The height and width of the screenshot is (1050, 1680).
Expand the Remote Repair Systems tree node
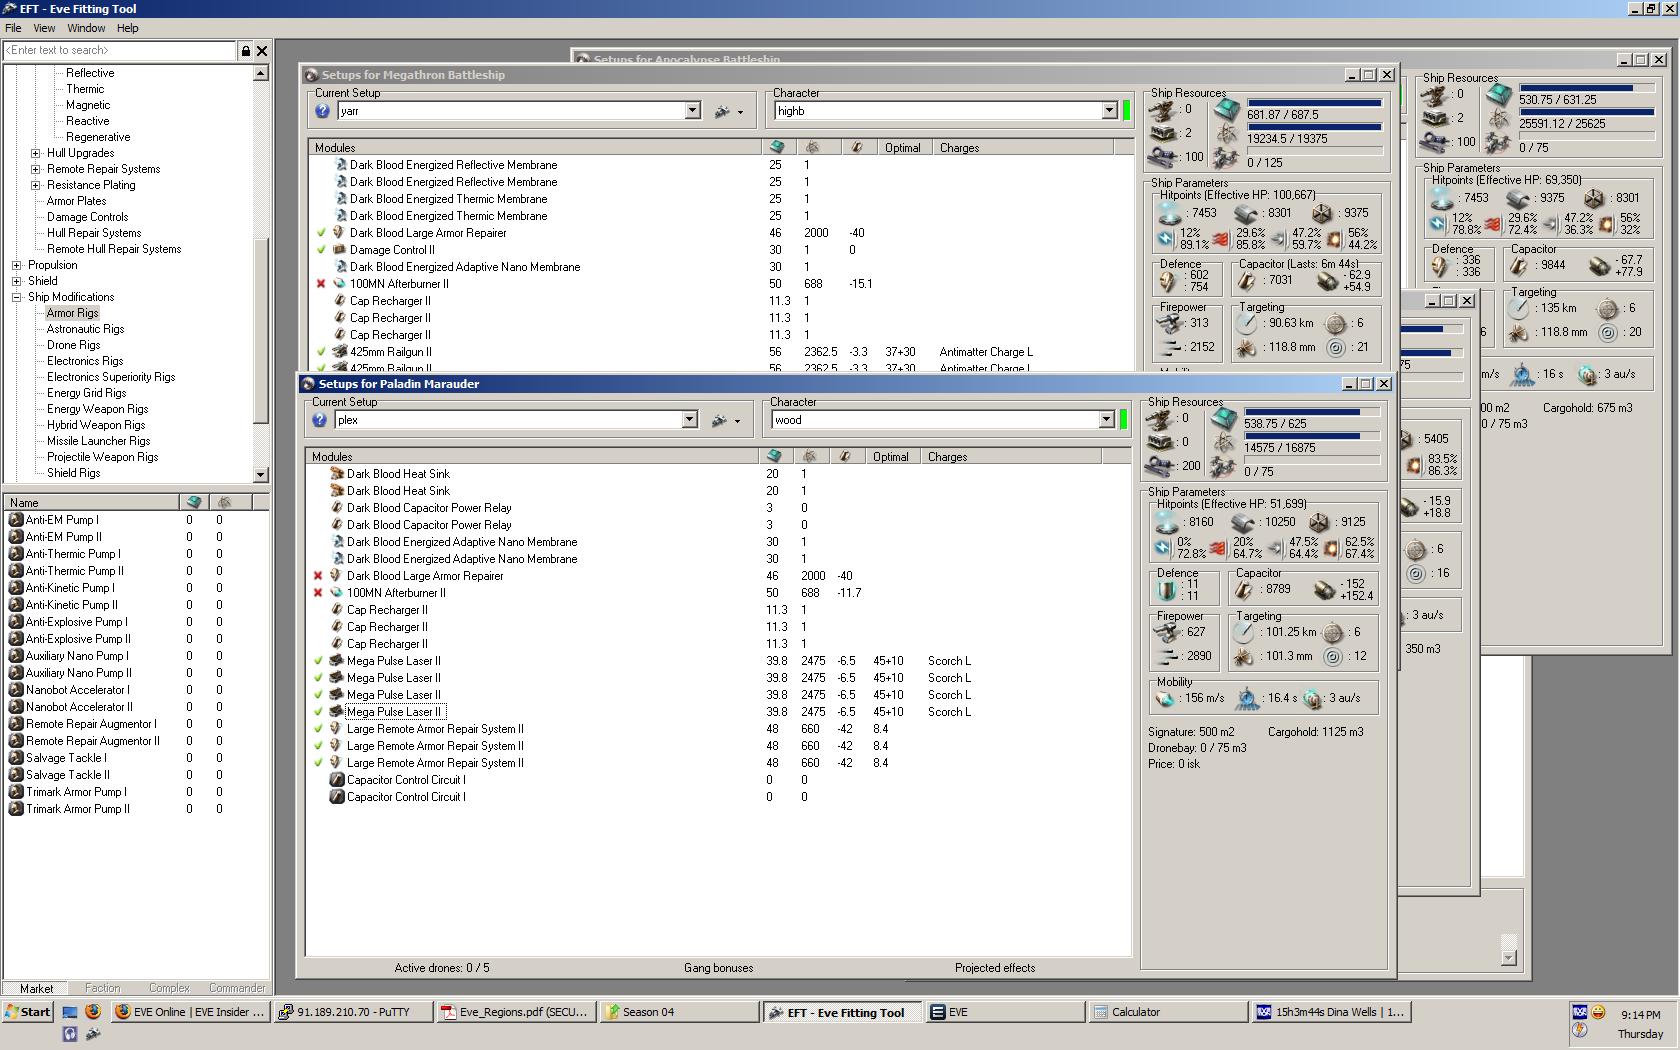tap(36, 169)
